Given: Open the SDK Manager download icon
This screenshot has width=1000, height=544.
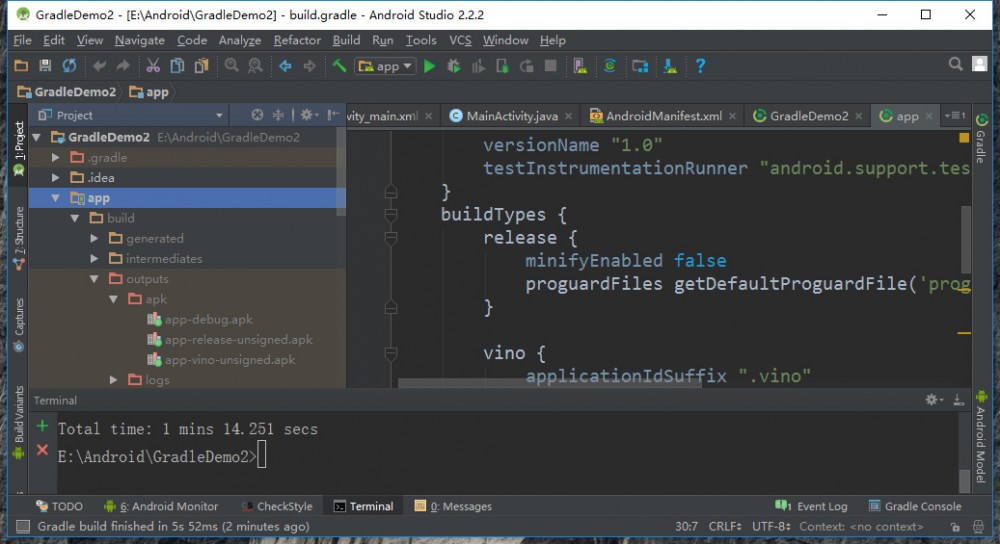Looking at the screenshot, I should click(670, 66).
